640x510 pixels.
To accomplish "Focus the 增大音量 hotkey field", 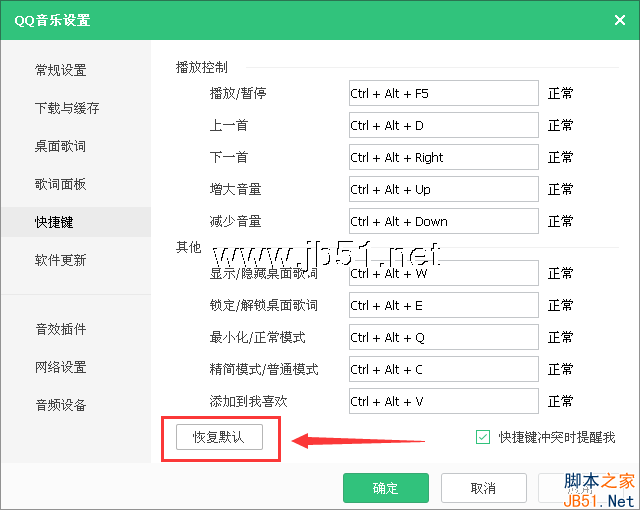I will pos(444,189).
